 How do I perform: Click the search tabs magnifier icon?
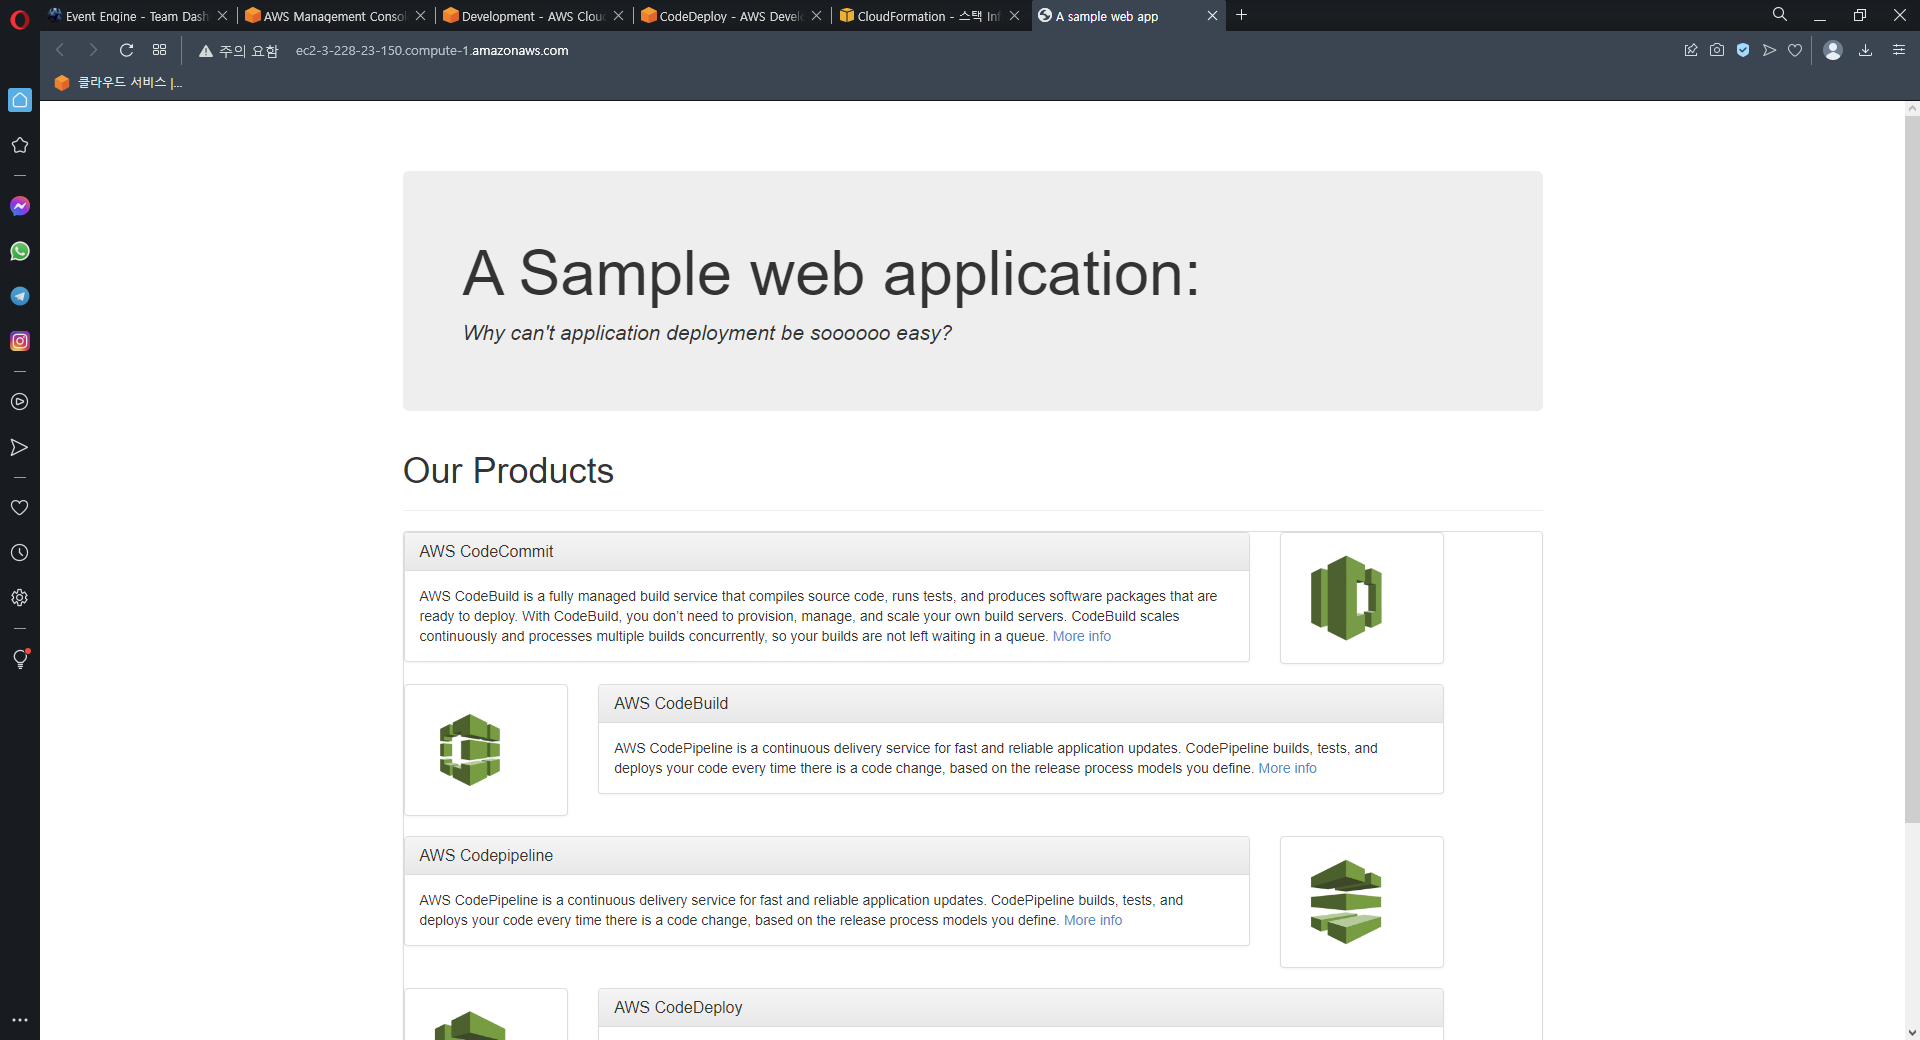tap(1780, 15)
